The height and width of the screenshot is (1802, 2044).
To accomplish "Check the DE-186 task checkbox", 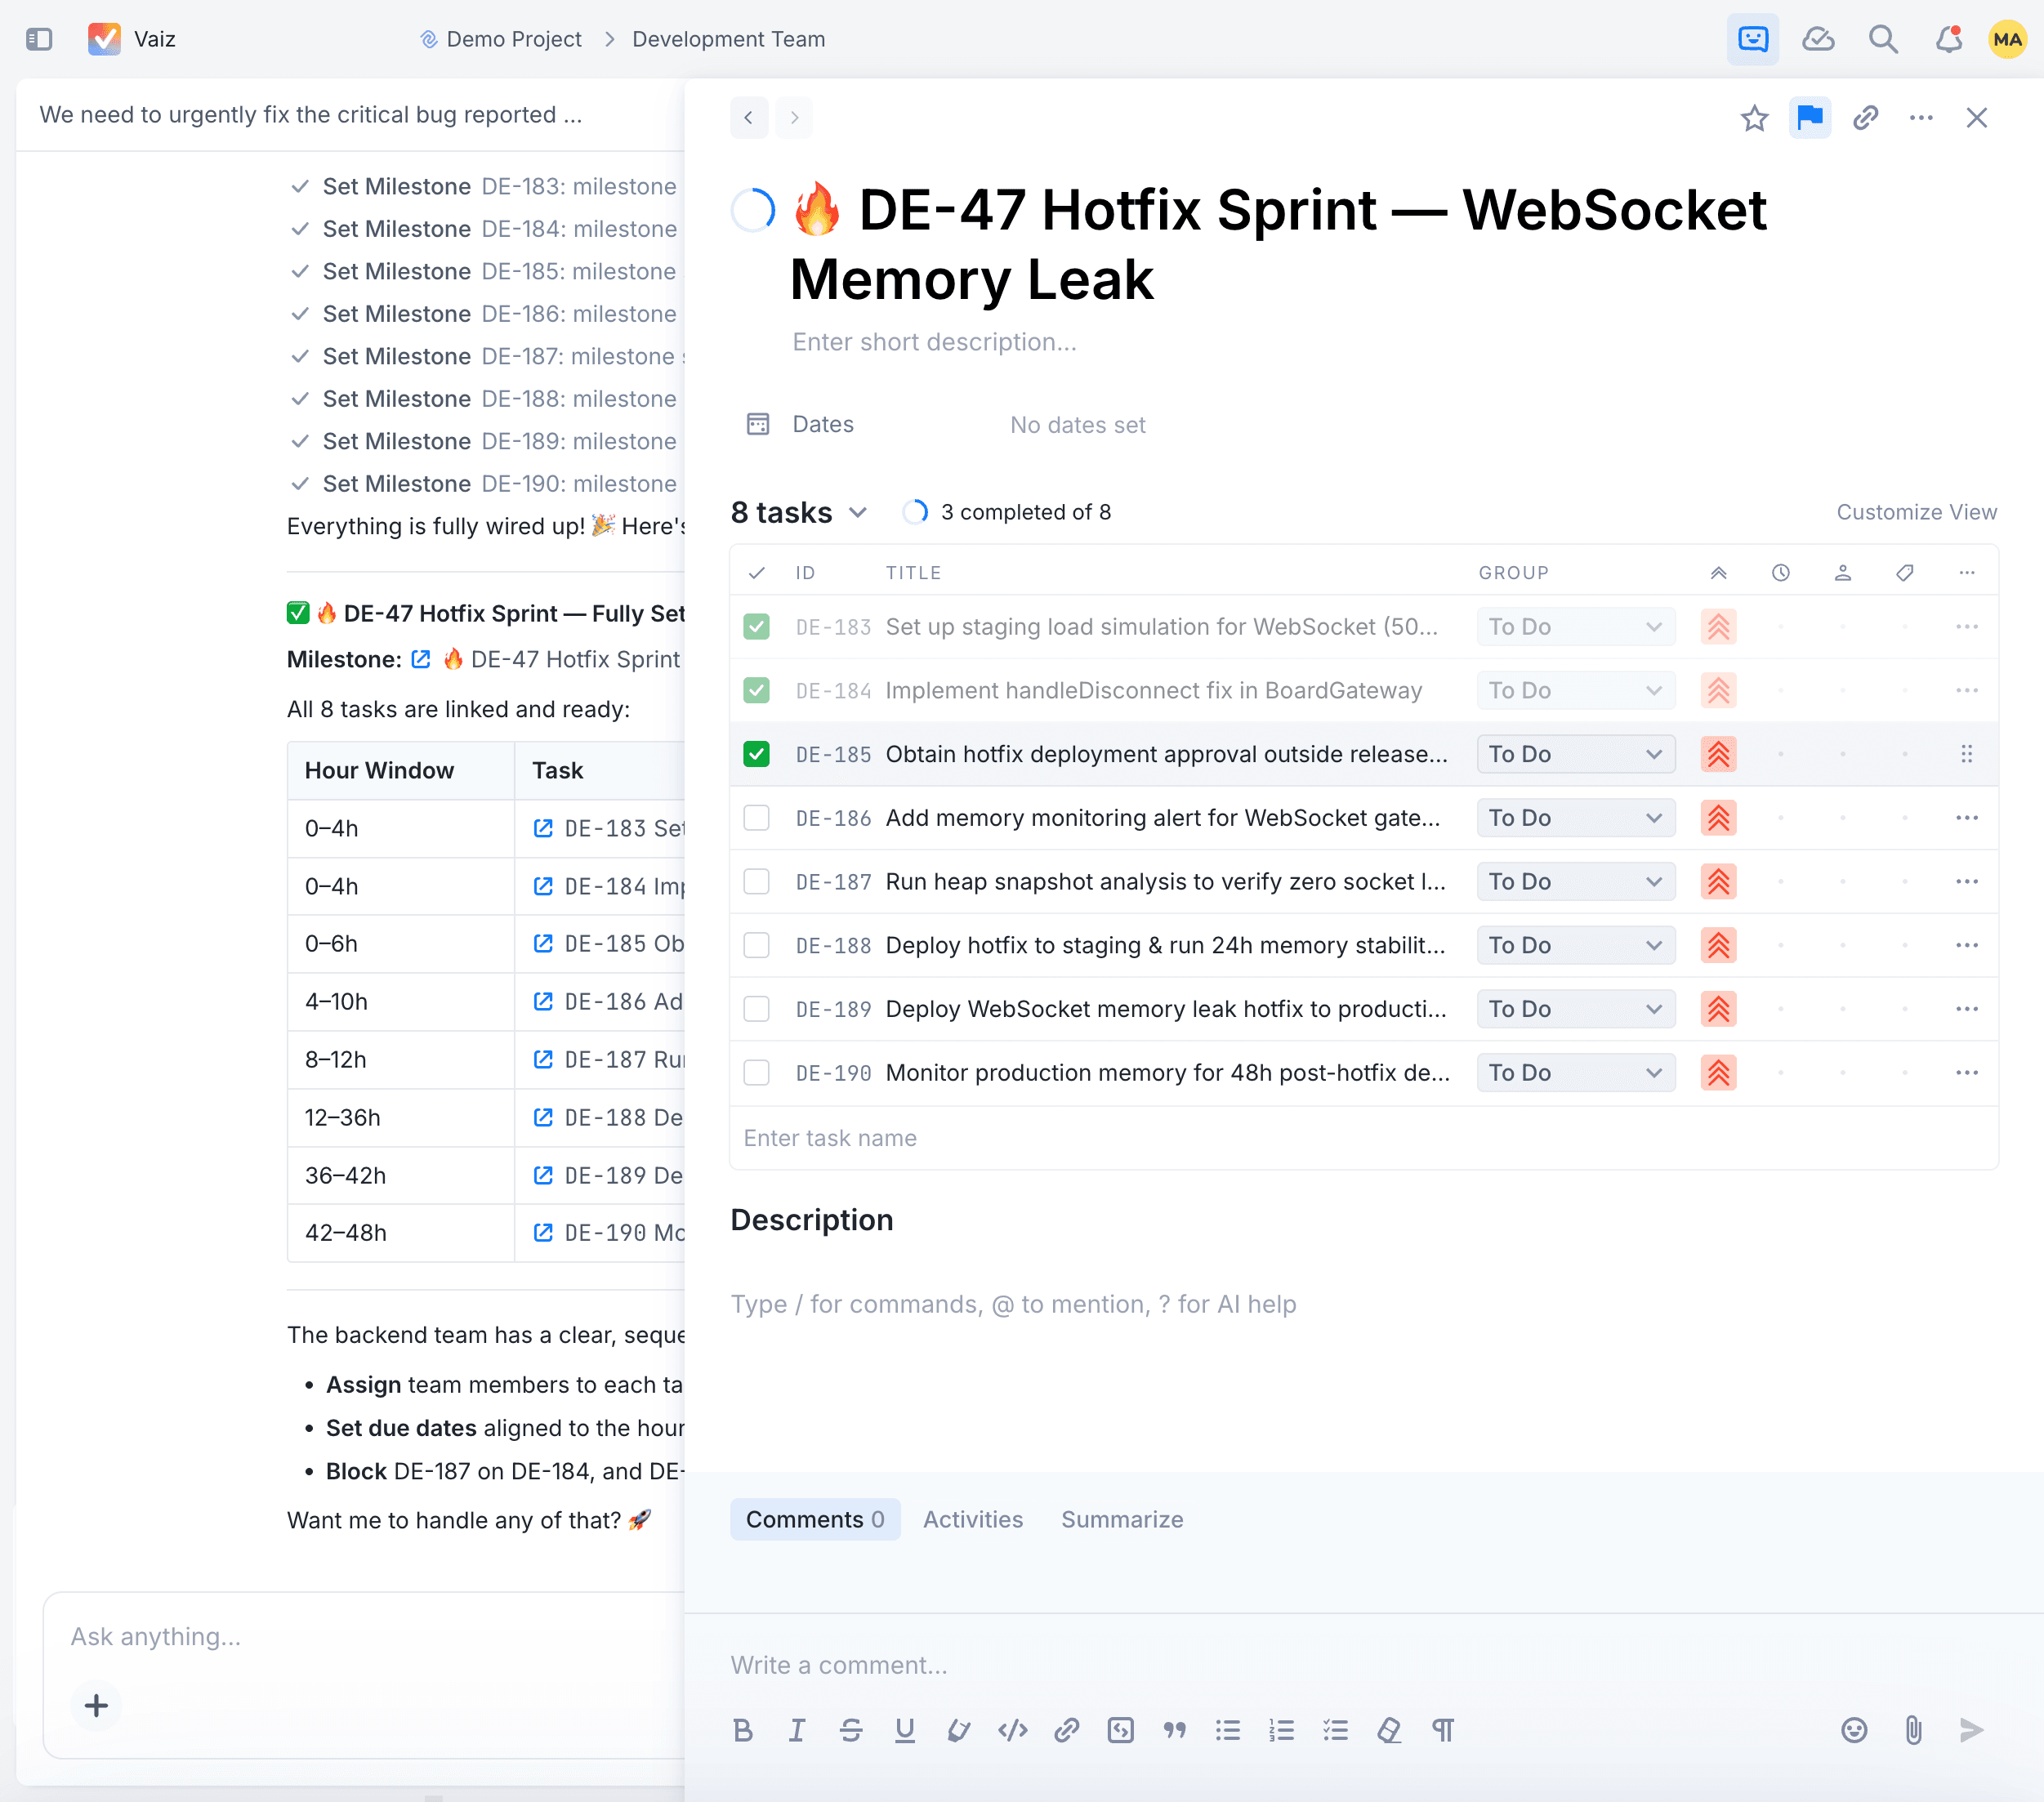I will tap(757, 818).
